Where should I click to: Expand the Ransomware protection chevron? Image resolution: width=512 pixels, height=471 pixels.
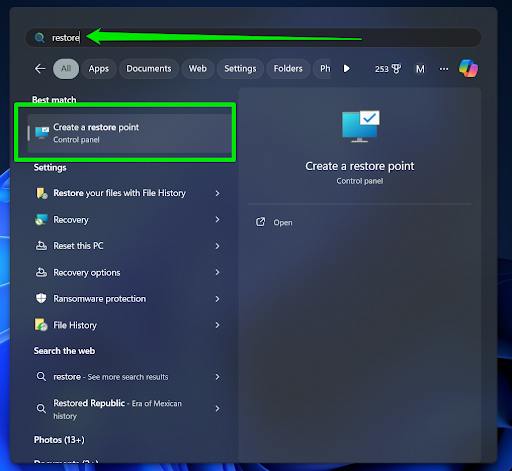[217, 299]
